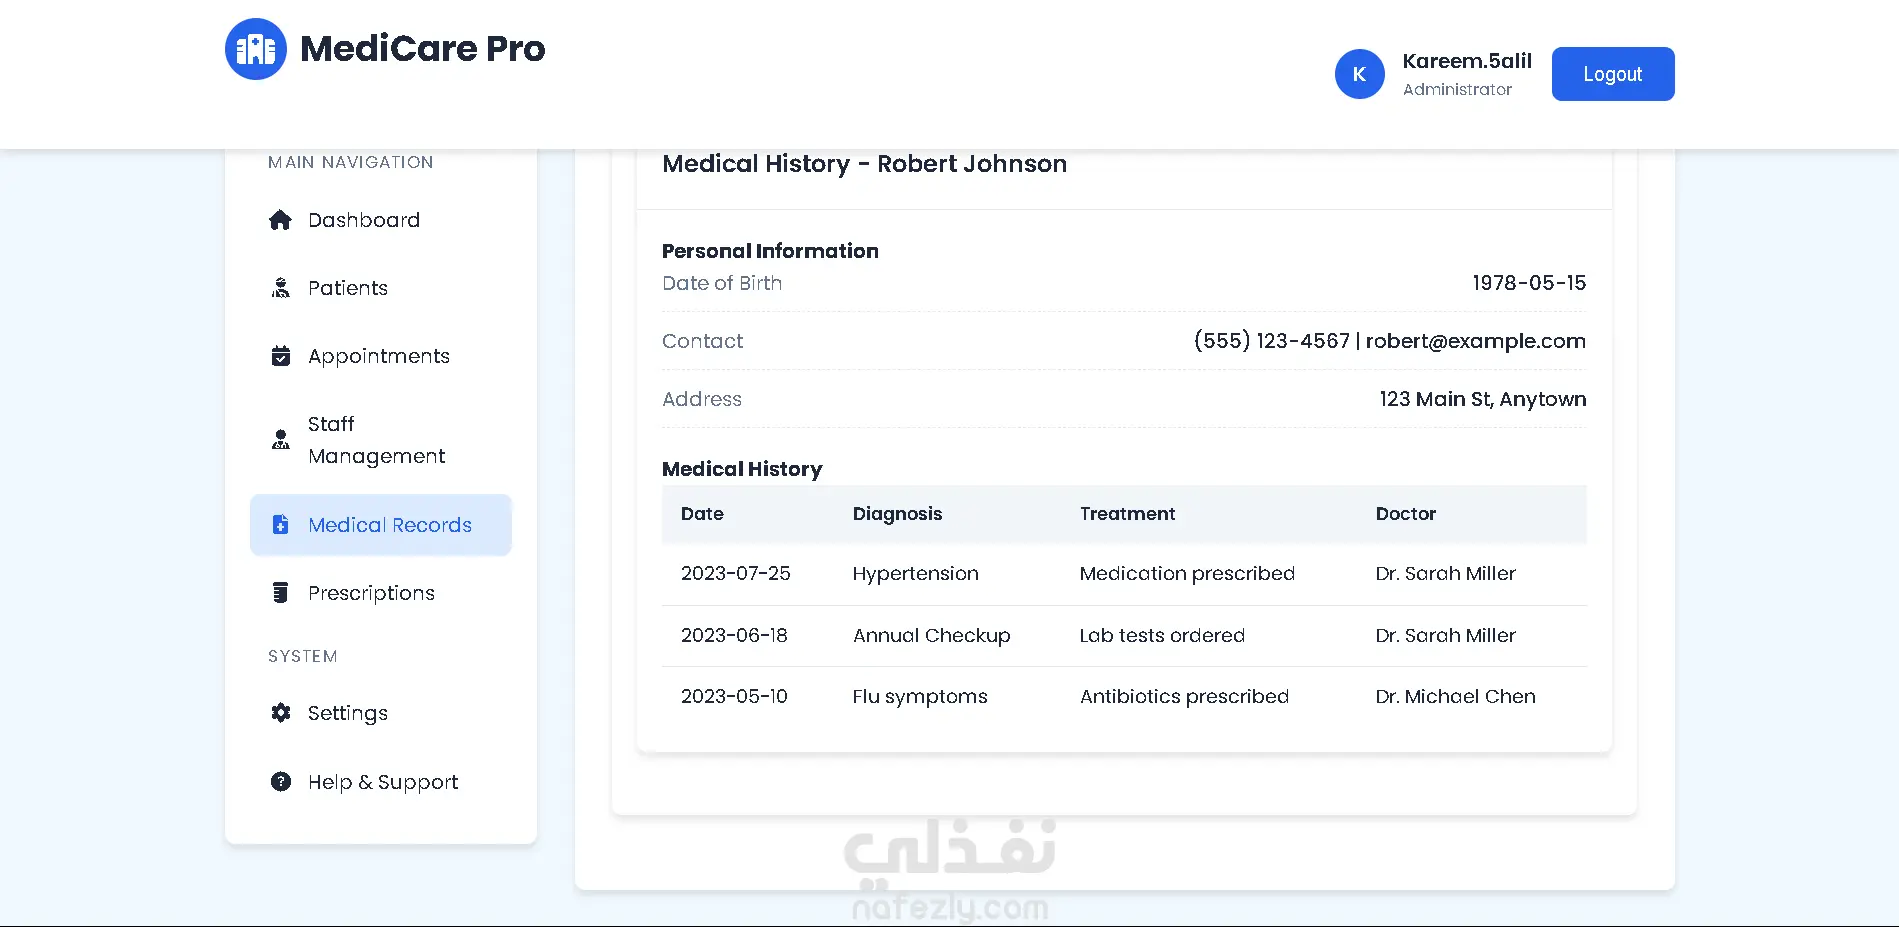Click the Settings gear icon
Viewport: 1899px width, 927px height.
tap(280, 713)
